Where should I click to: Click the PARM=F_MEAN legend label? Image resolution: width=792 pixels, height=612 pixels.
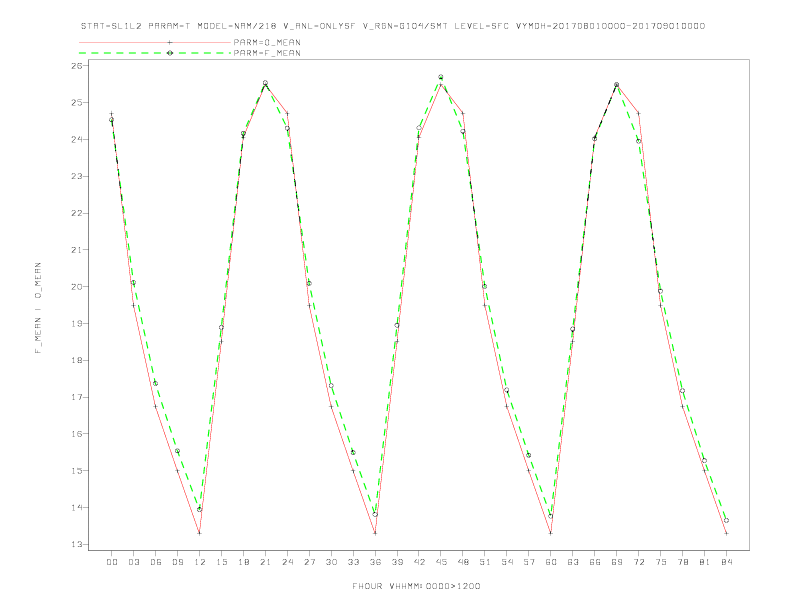tap(267, 53)
